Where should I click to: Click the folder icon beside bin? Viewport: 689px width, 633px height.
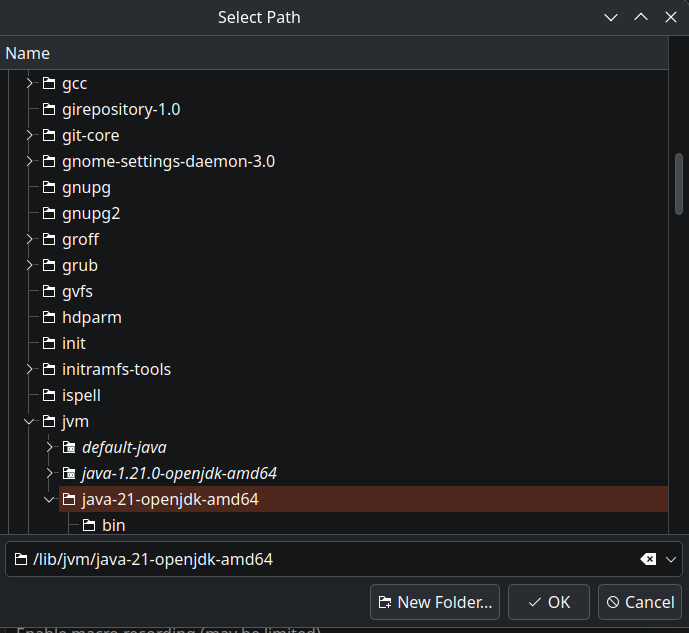[89, 525]
